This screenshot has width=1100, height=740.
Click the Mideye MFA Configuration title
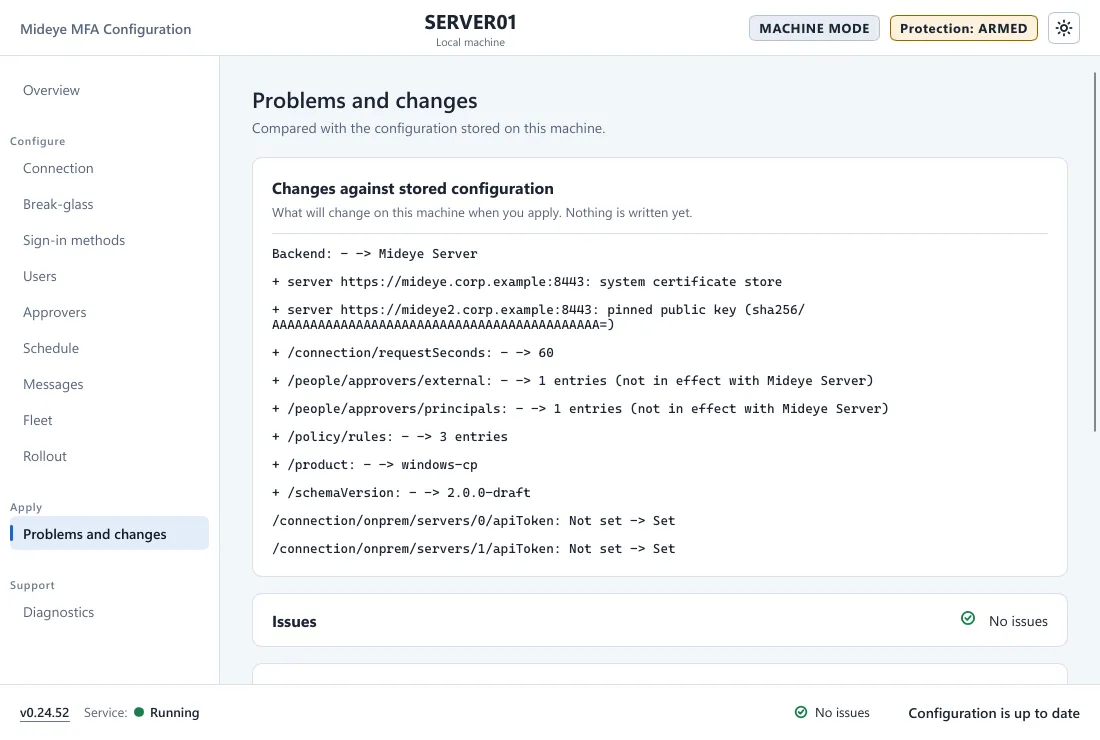(105, 29)
